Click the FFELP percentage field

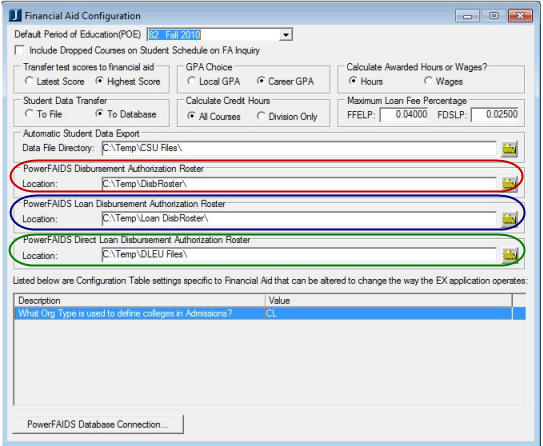[x=404, y=115]
